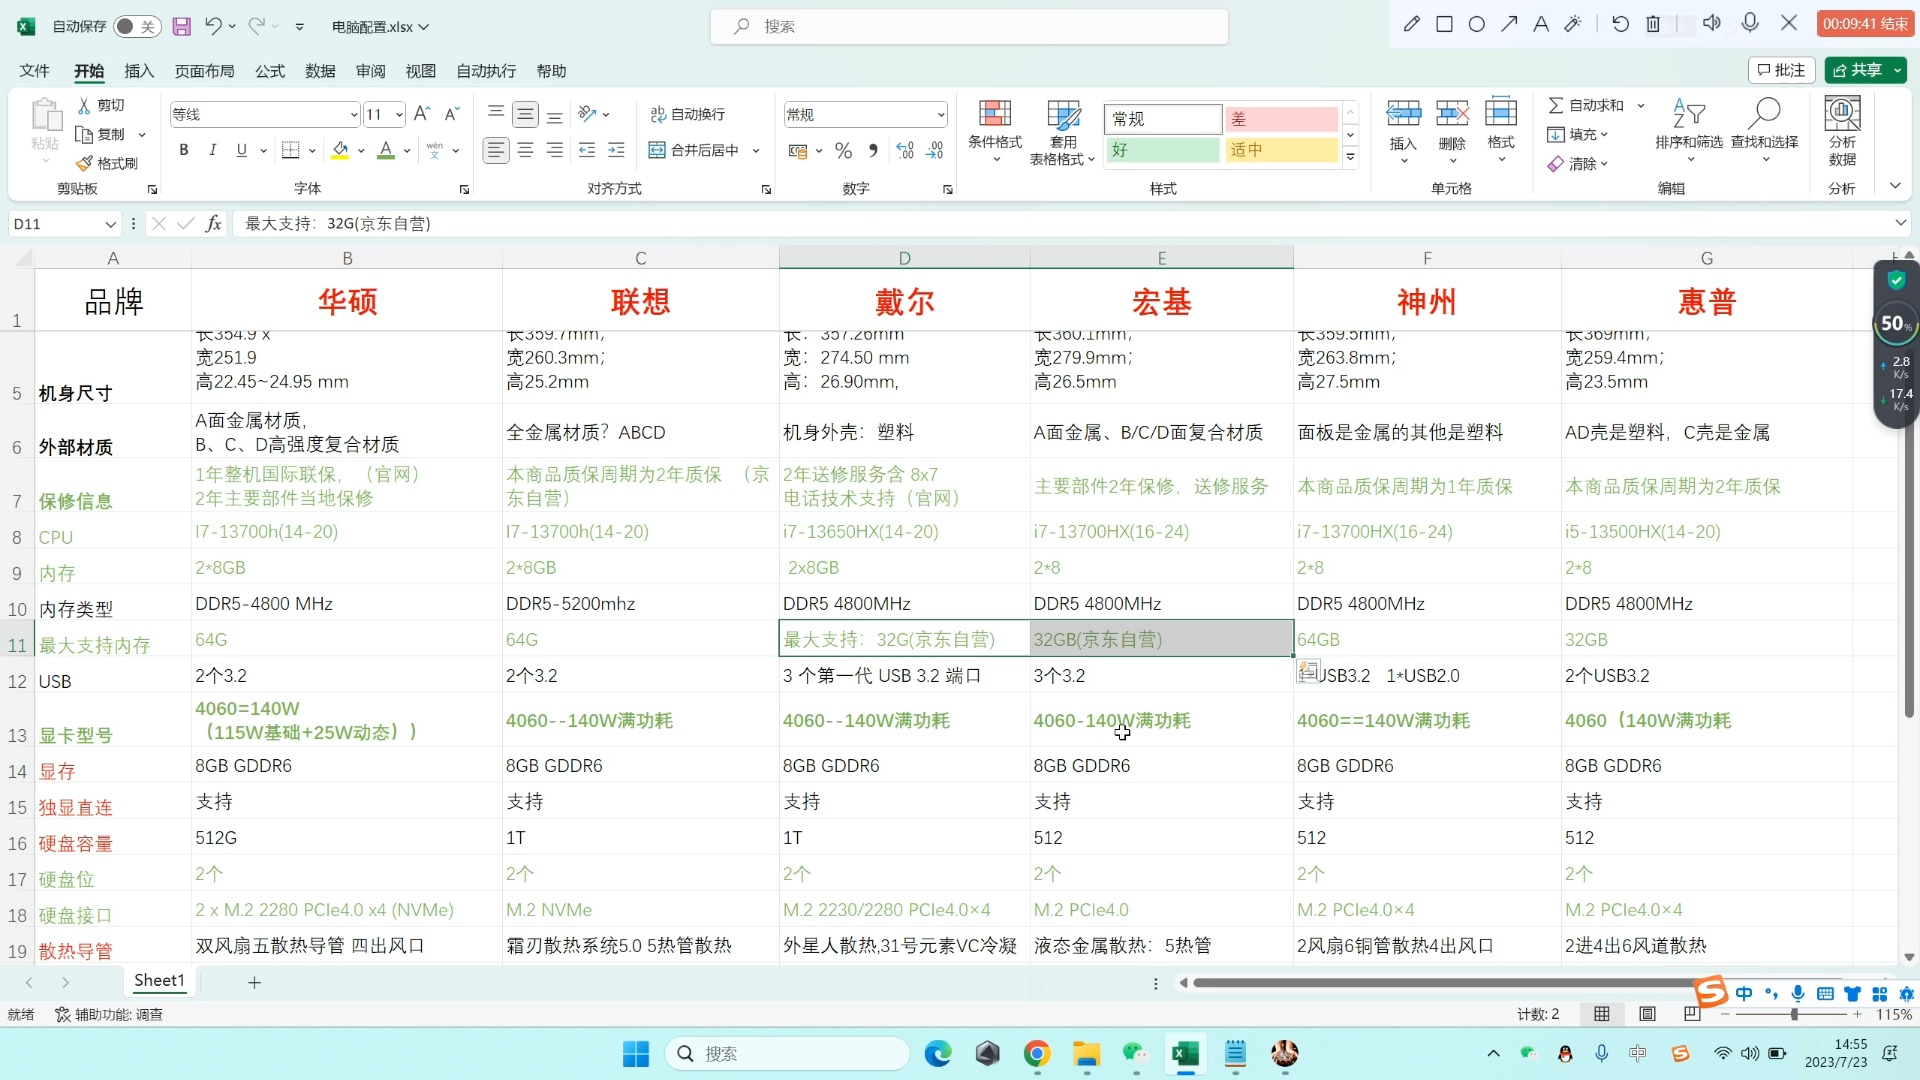Viewport: 1920px width, 1080px height.
Task: Right align cell text
Action: tap(555, 150)
